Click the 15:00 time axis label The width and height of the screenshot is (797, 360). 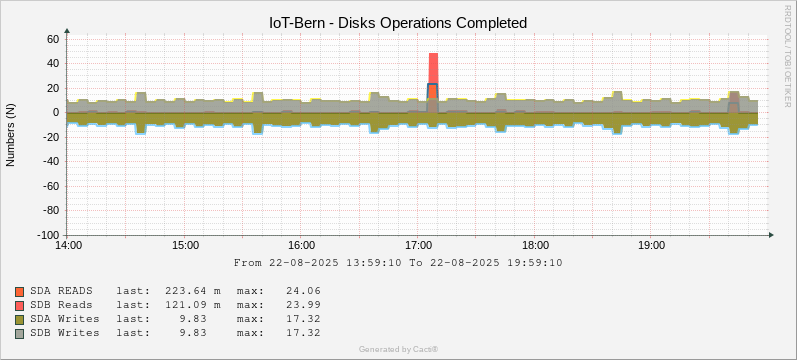point(185,246)
